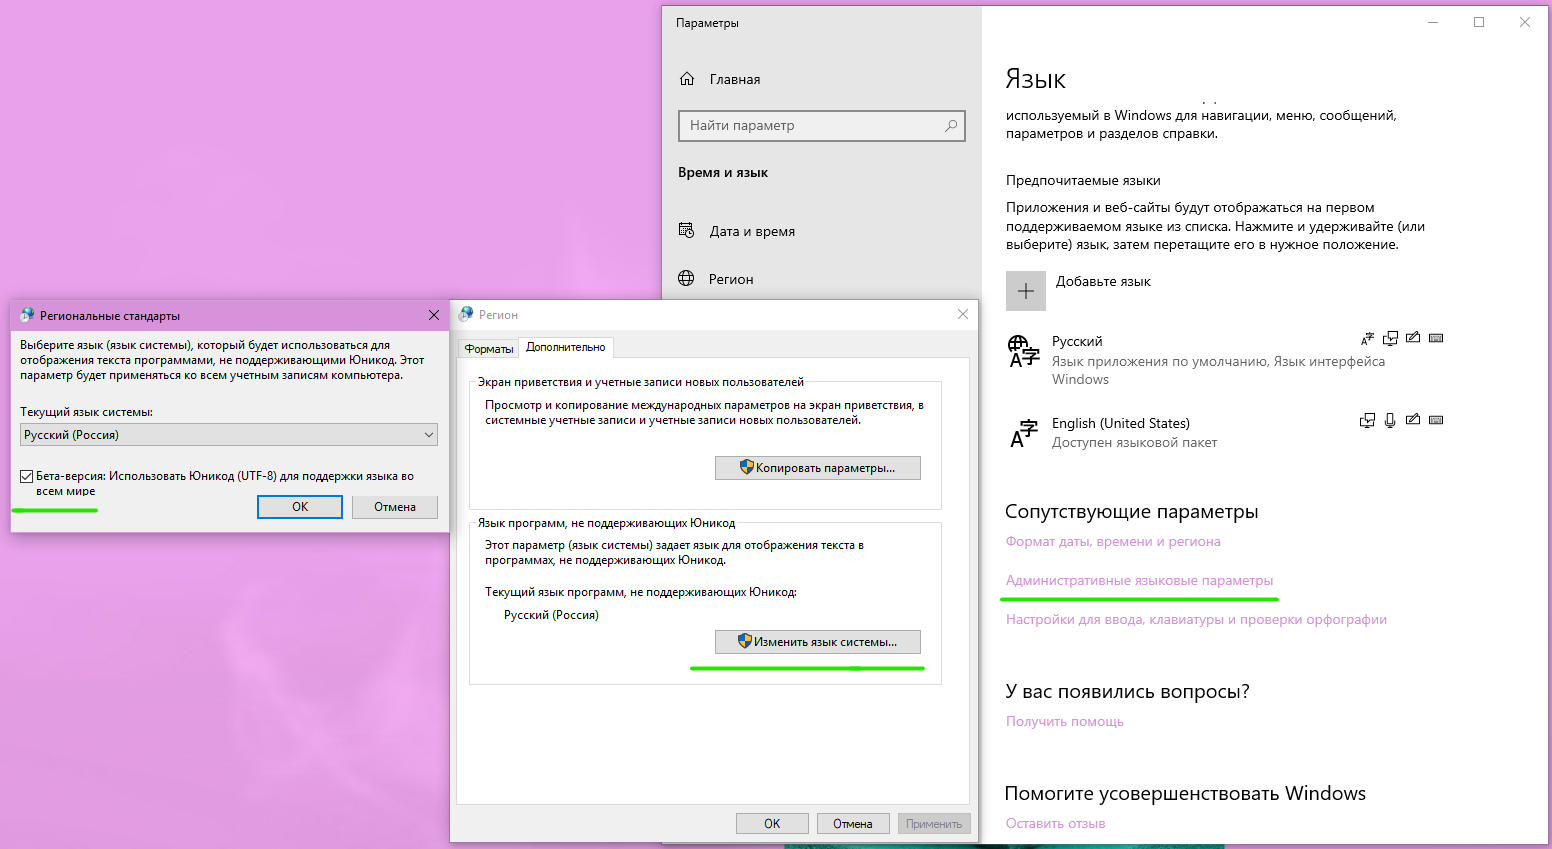Click the Получить помощь link
Viewport: 1552px width, 849px height.
pyautogui.click(x=1065, y=722)
